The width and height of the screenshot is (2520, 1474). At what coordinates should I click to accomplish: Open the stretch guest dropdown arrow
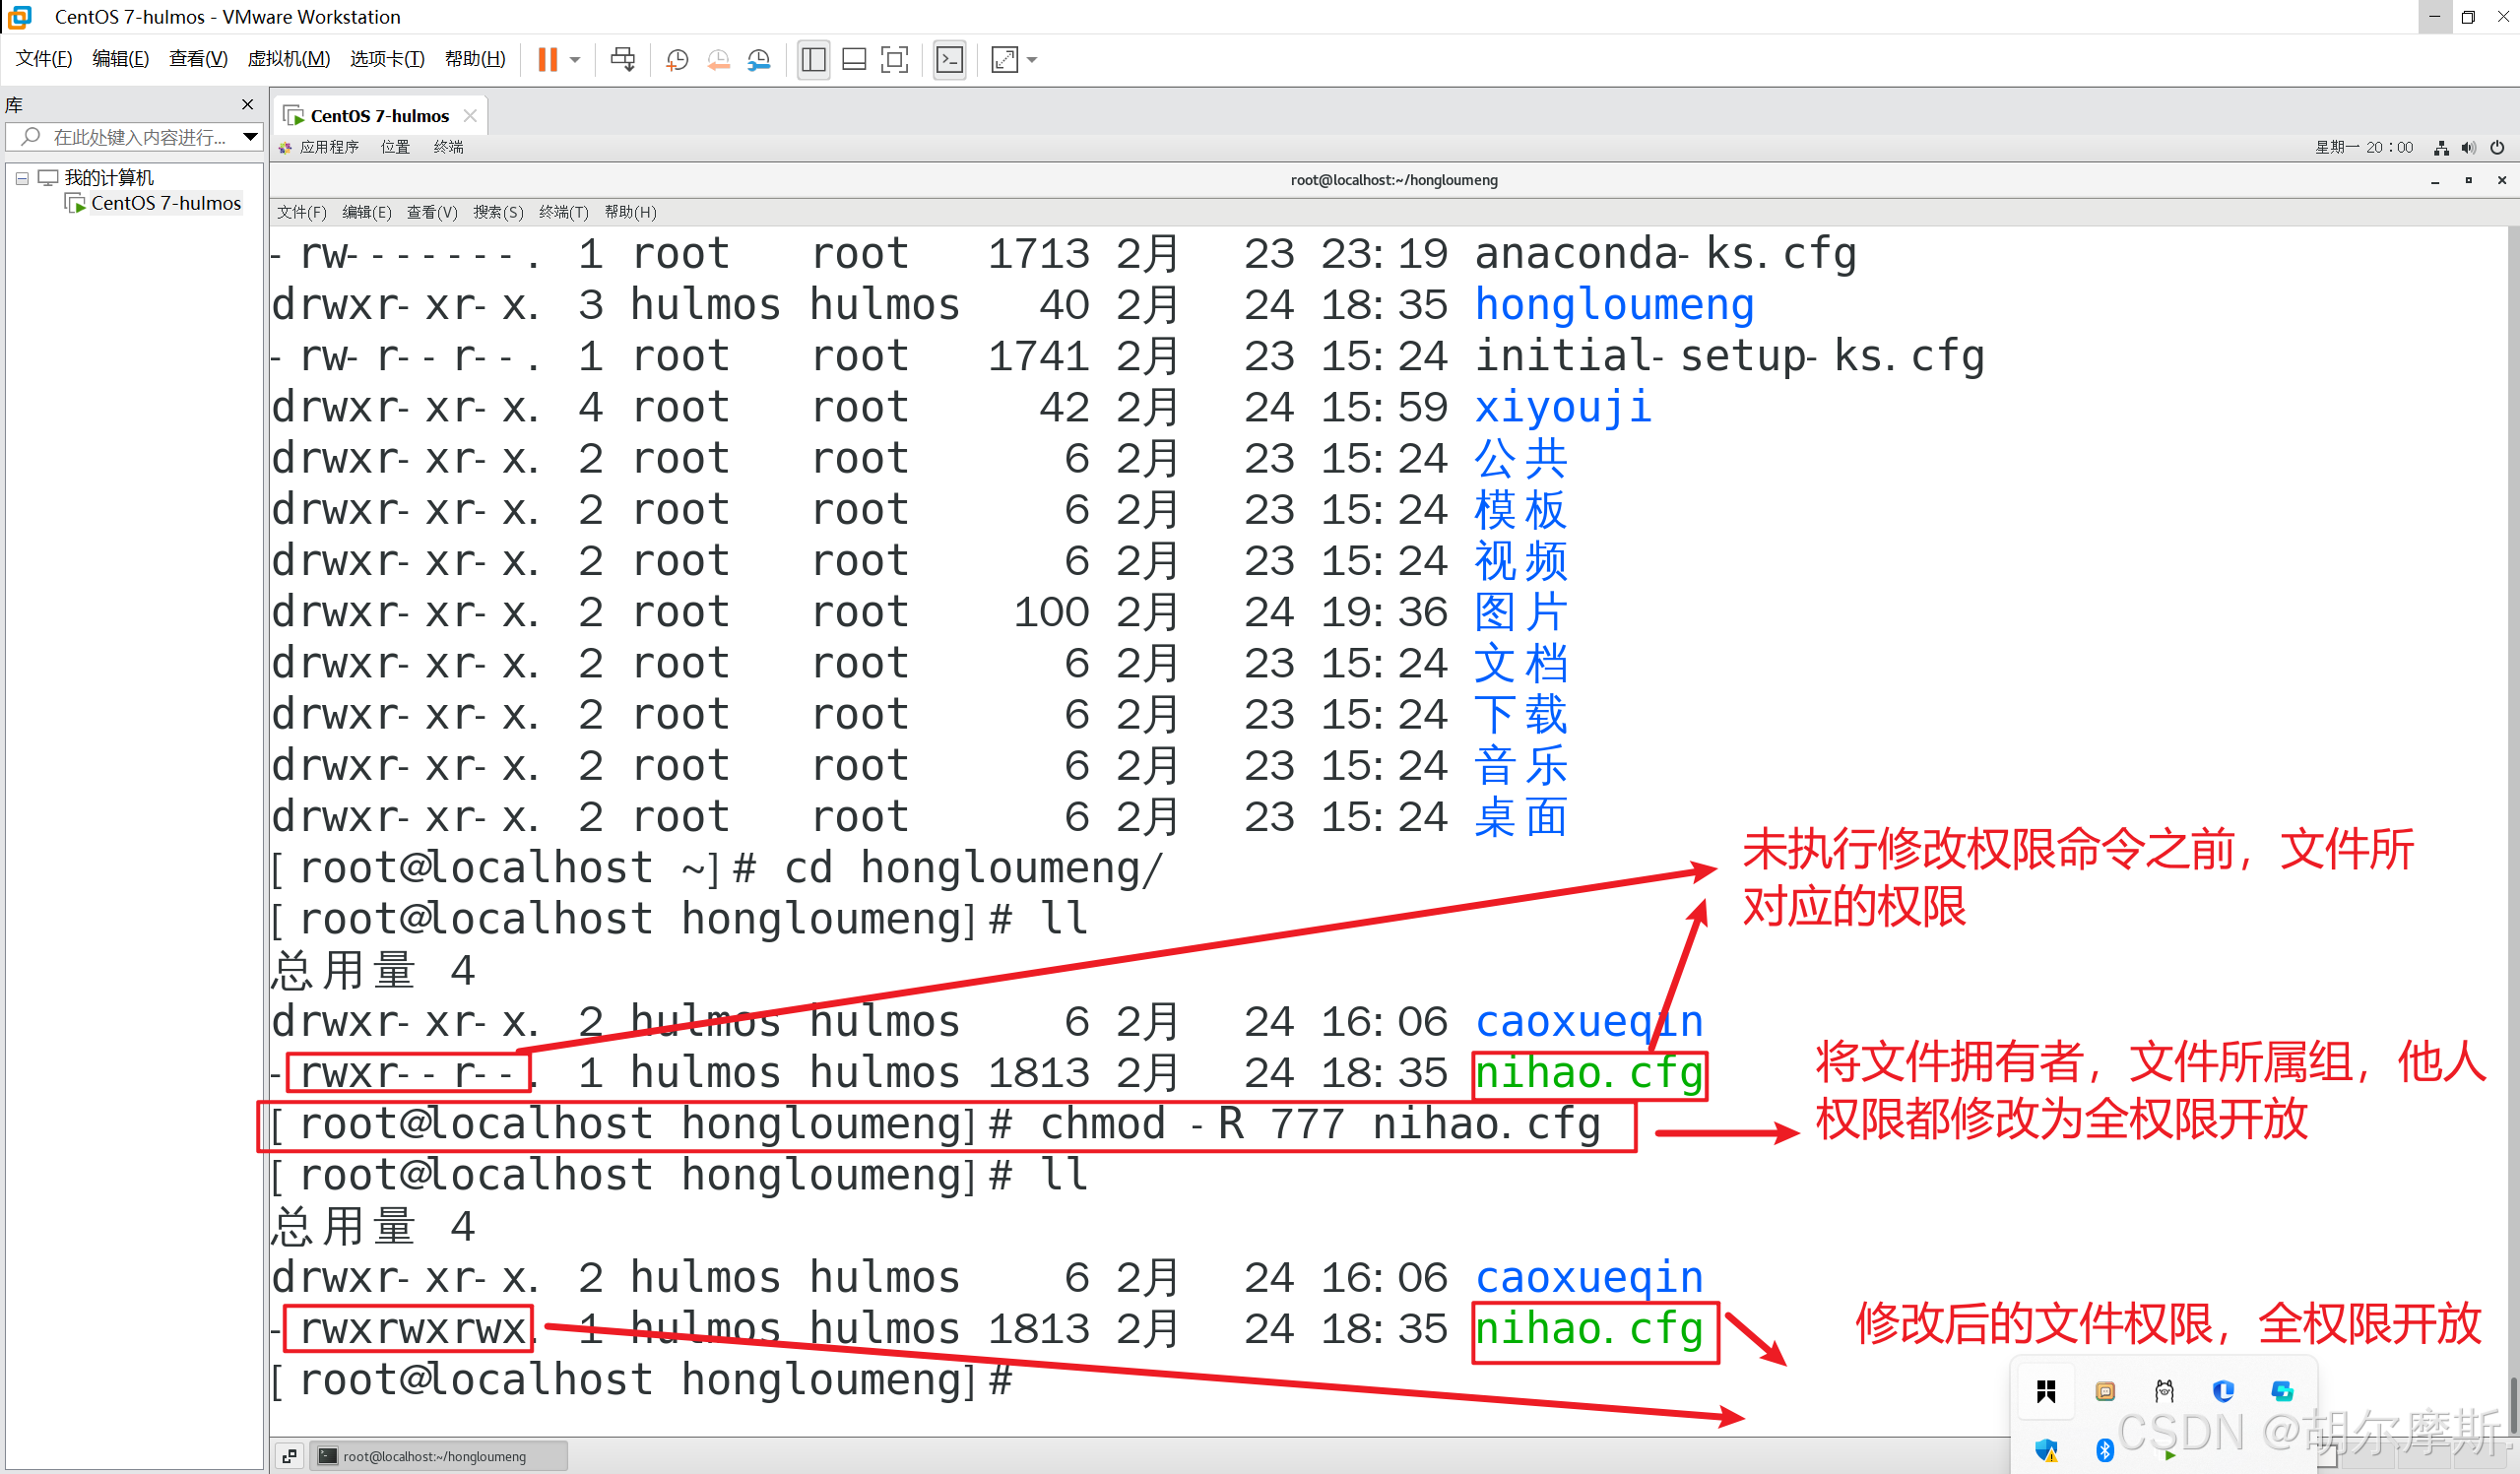click(1032, 60)
